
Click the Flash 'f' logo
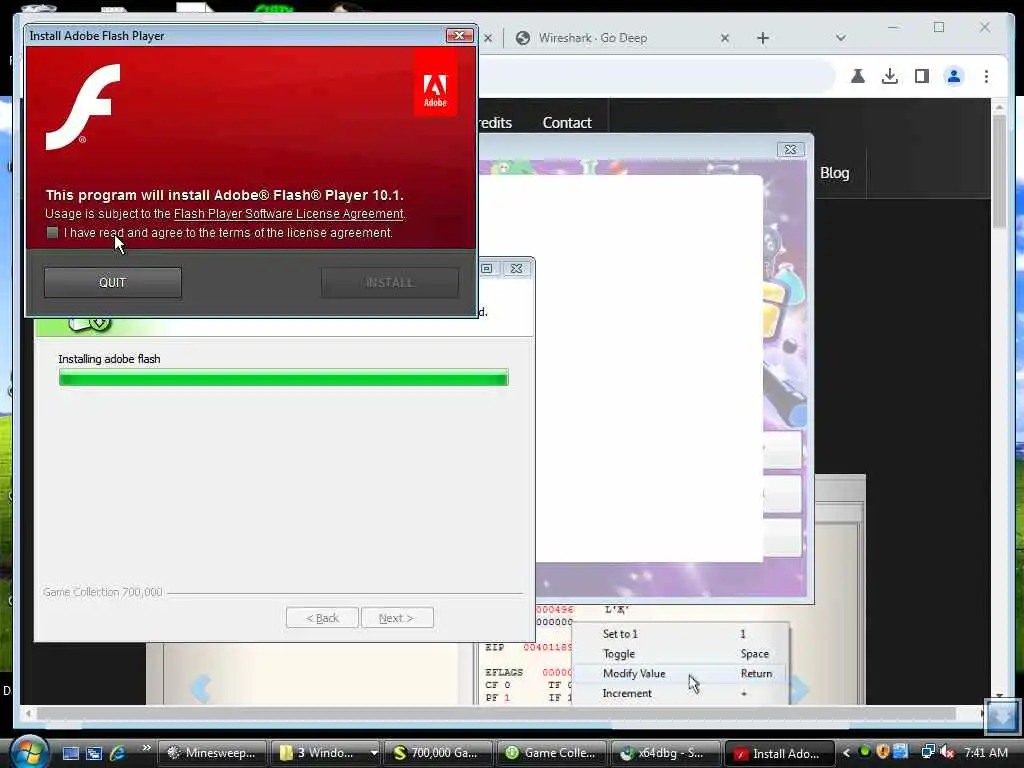pos(83,107)
